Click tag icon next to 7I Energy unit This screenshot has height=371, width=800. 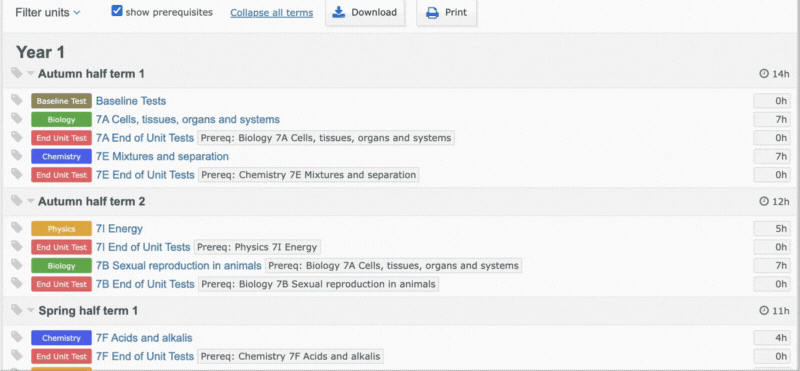[x=17, y=228]
